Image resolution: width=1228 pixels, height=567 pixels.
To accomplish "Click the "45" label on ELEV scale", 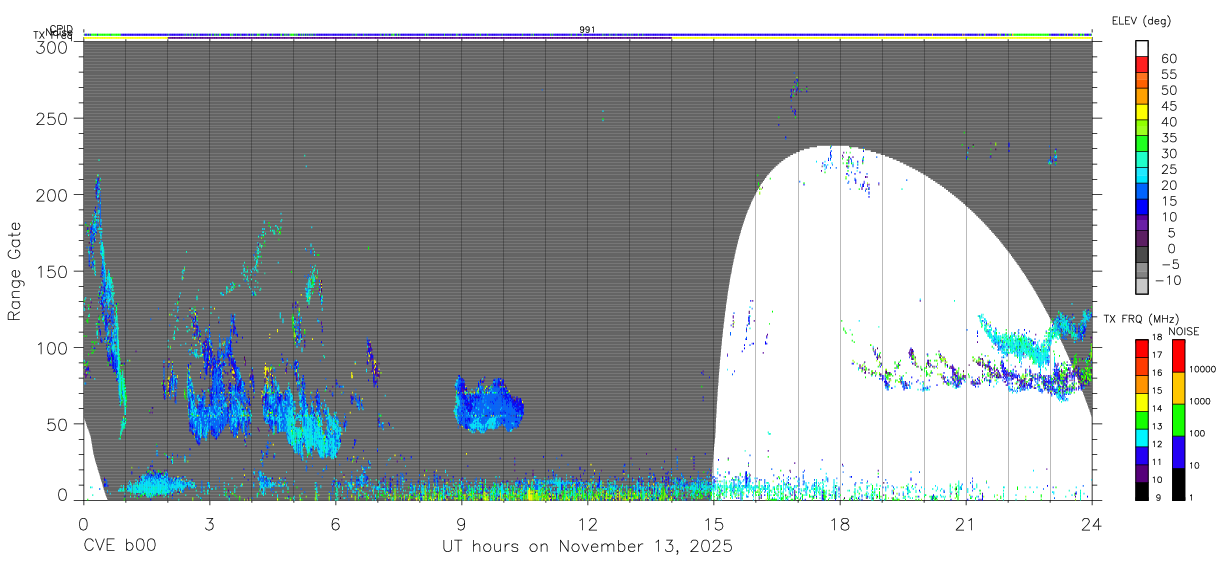I will [x=1168, y=106].
